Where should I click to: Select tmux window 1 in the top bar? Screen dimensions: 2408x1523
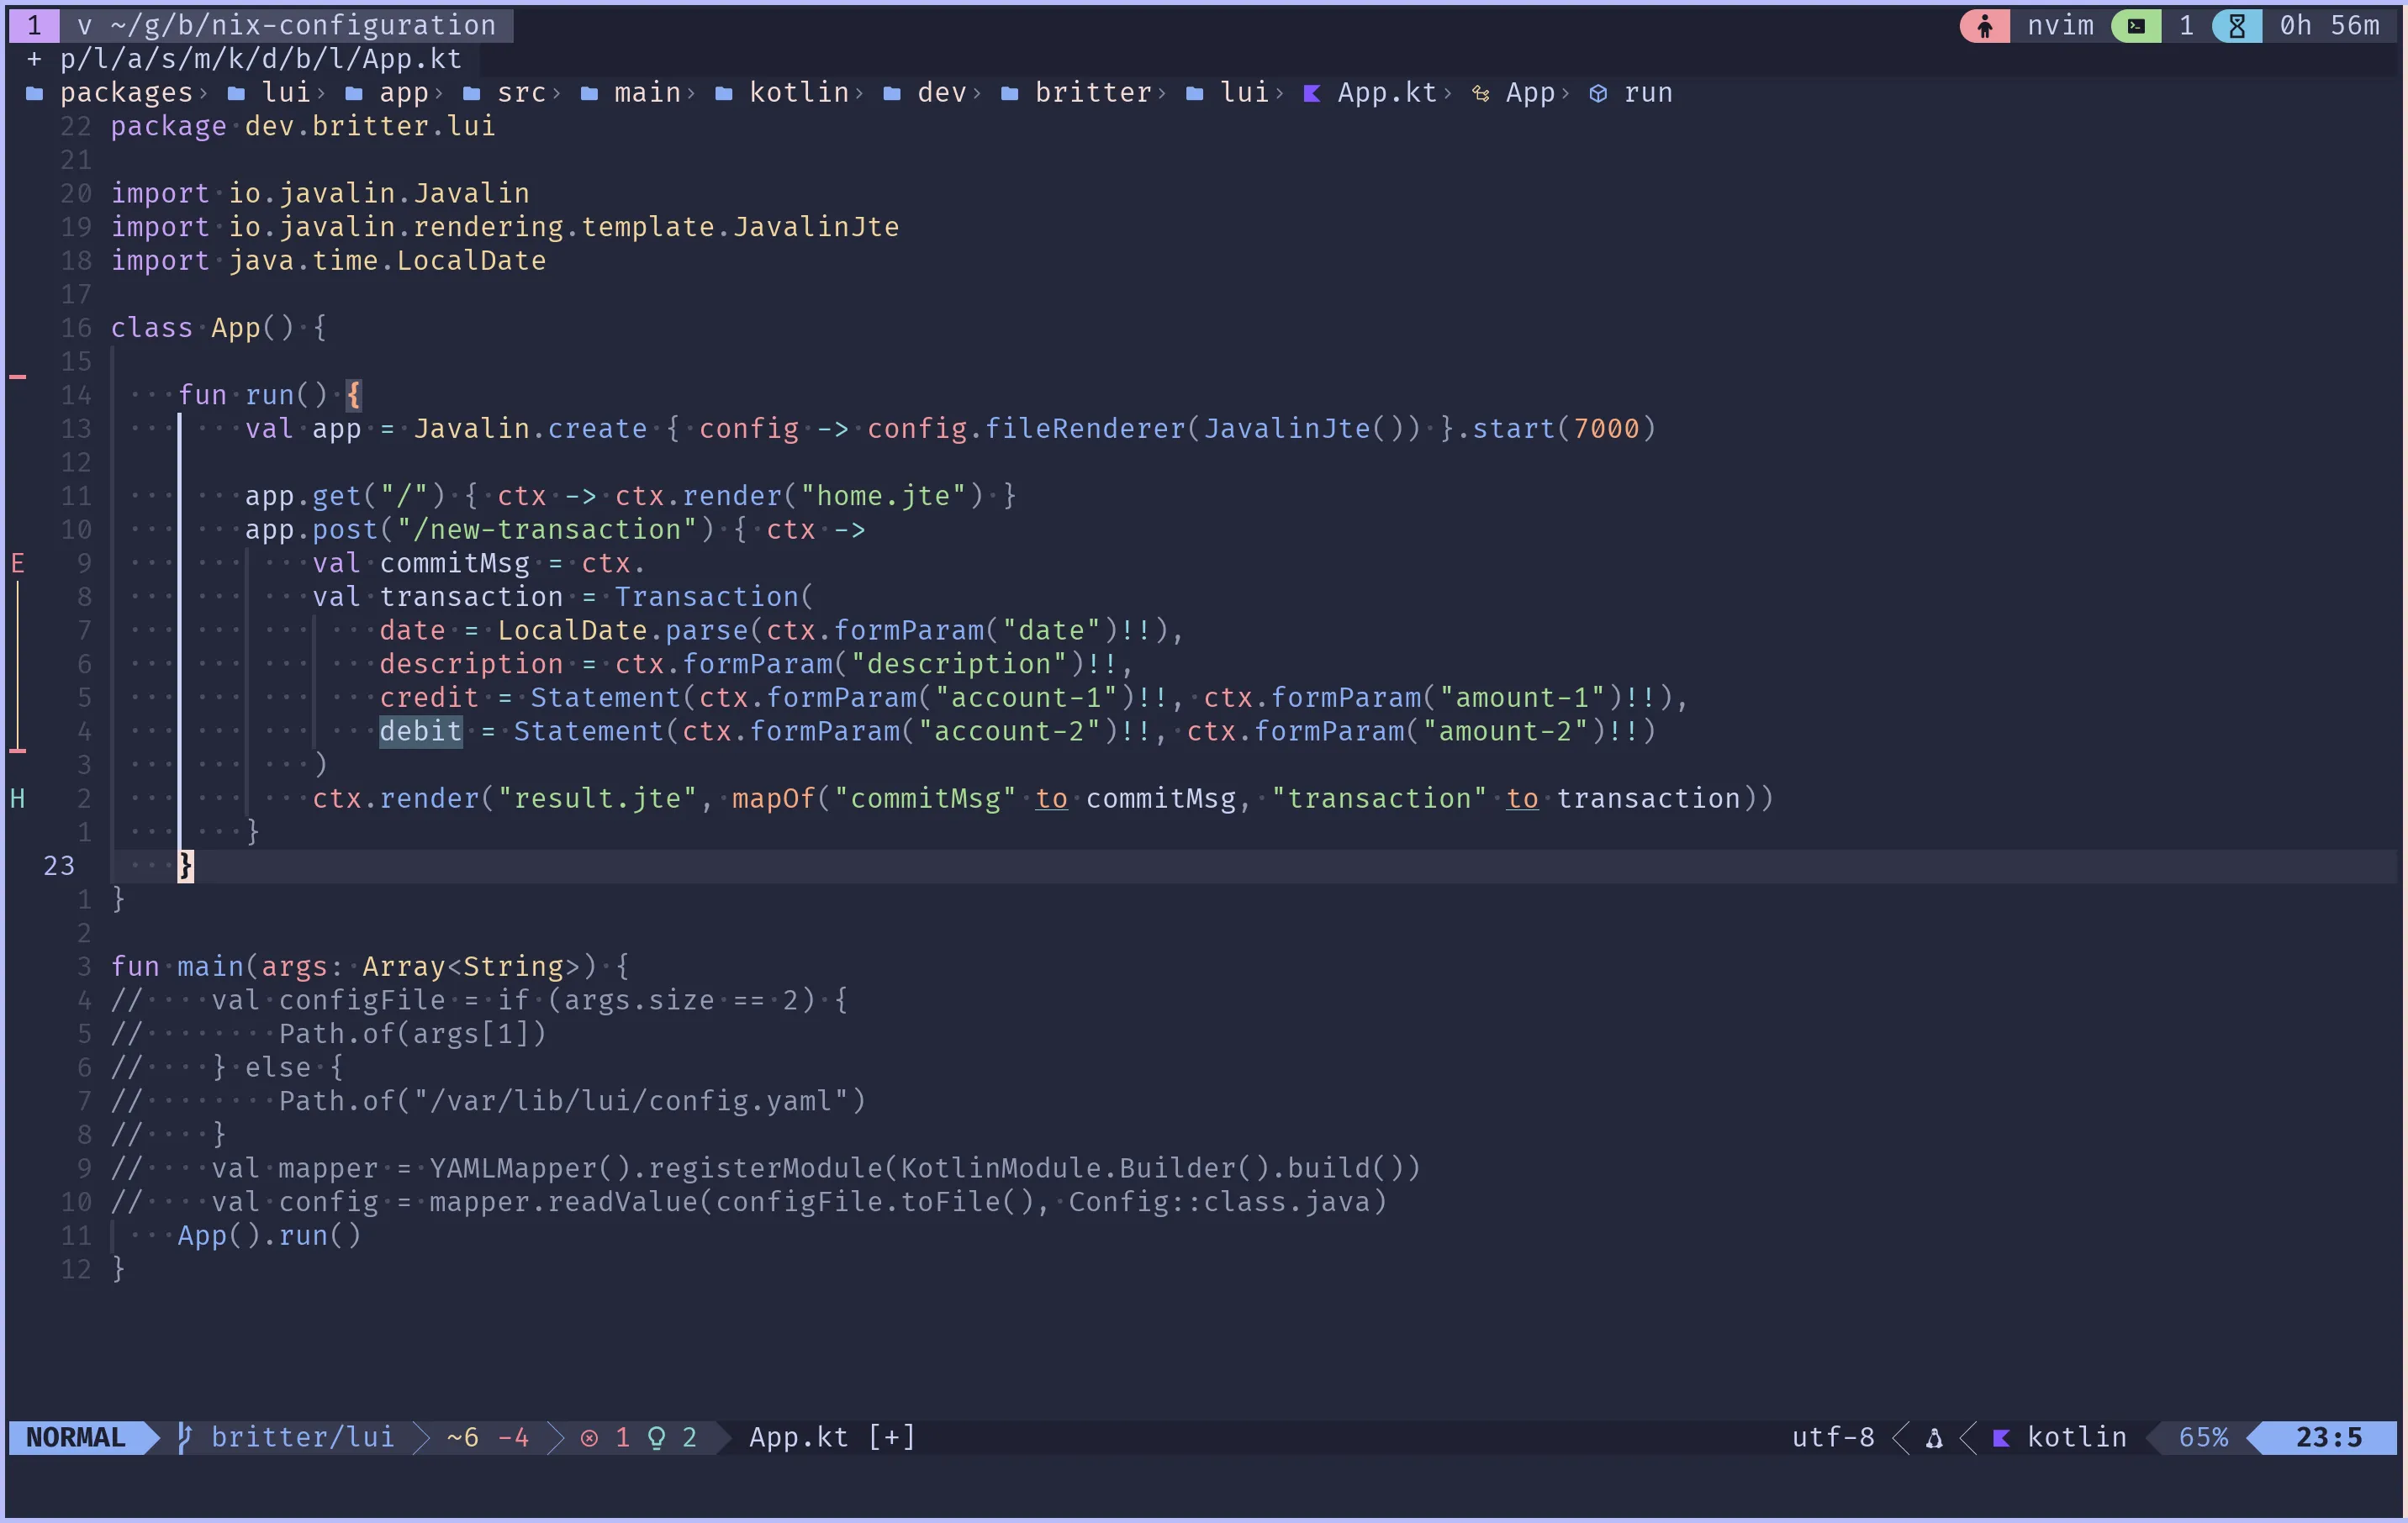pos(34,25)
